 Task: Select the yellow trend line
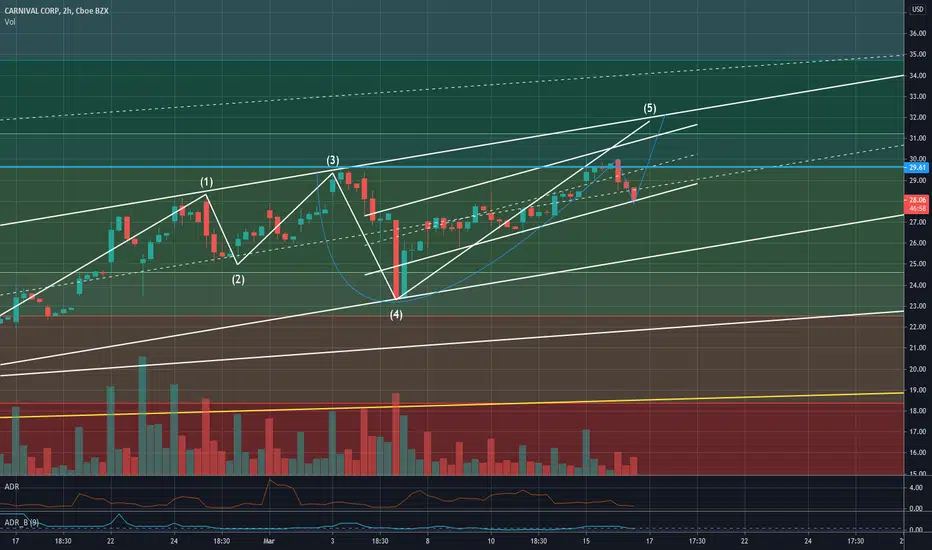coord(452,404)
